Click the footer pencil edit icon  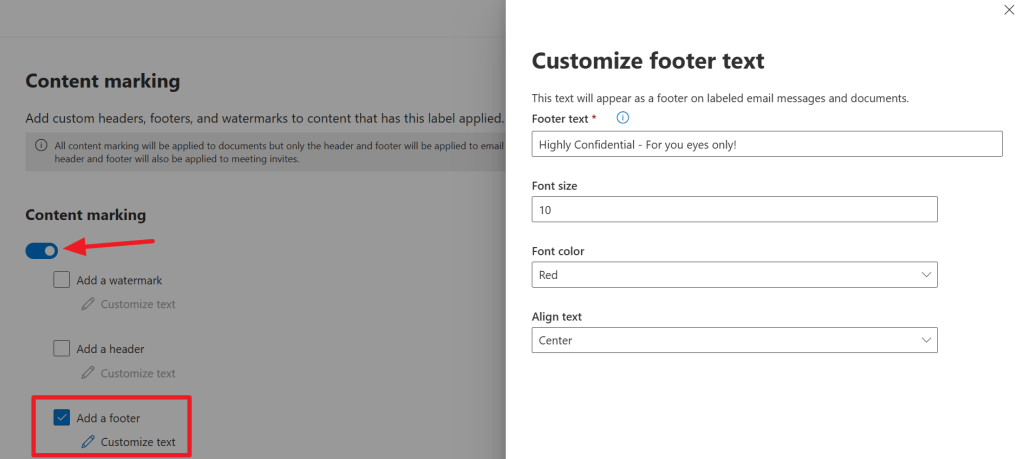pos(88,441)
